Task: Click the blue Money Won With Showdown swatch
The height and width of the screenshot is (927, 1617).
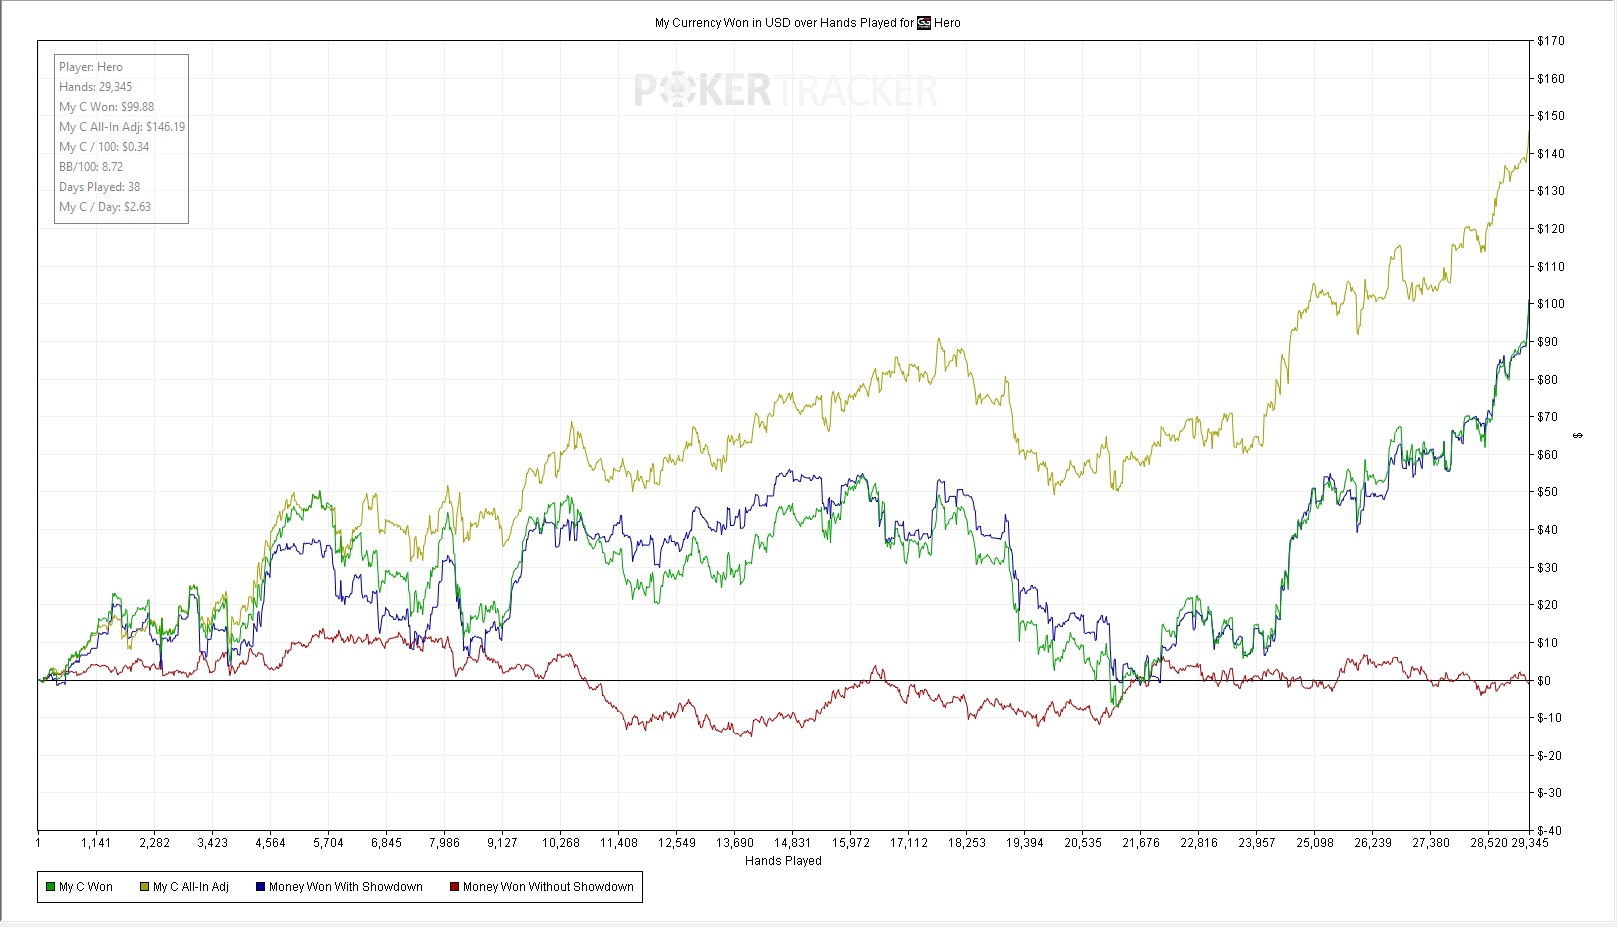Action: tap(260, 887)
